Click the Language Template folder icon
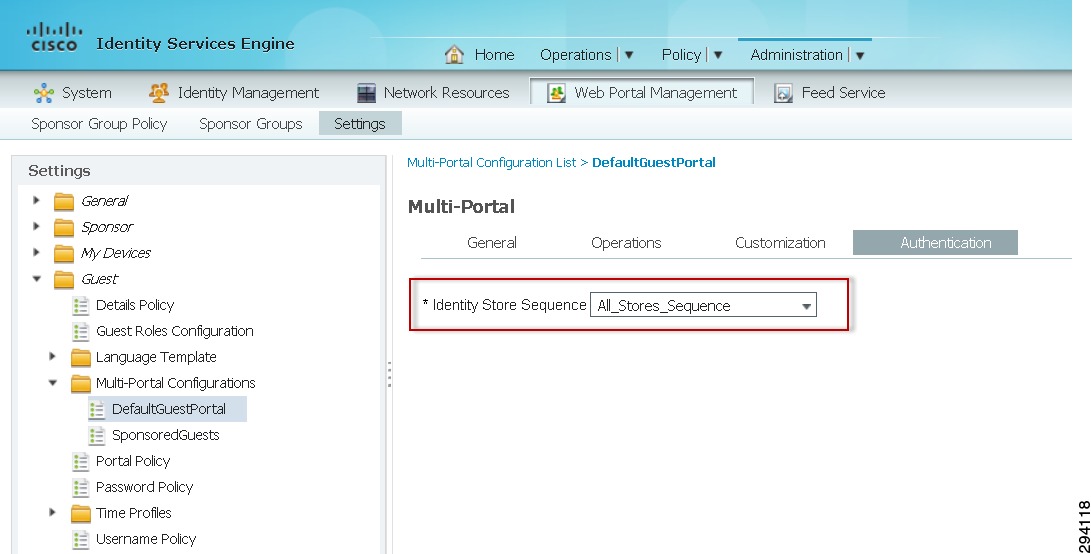 (x=81, y=357)
